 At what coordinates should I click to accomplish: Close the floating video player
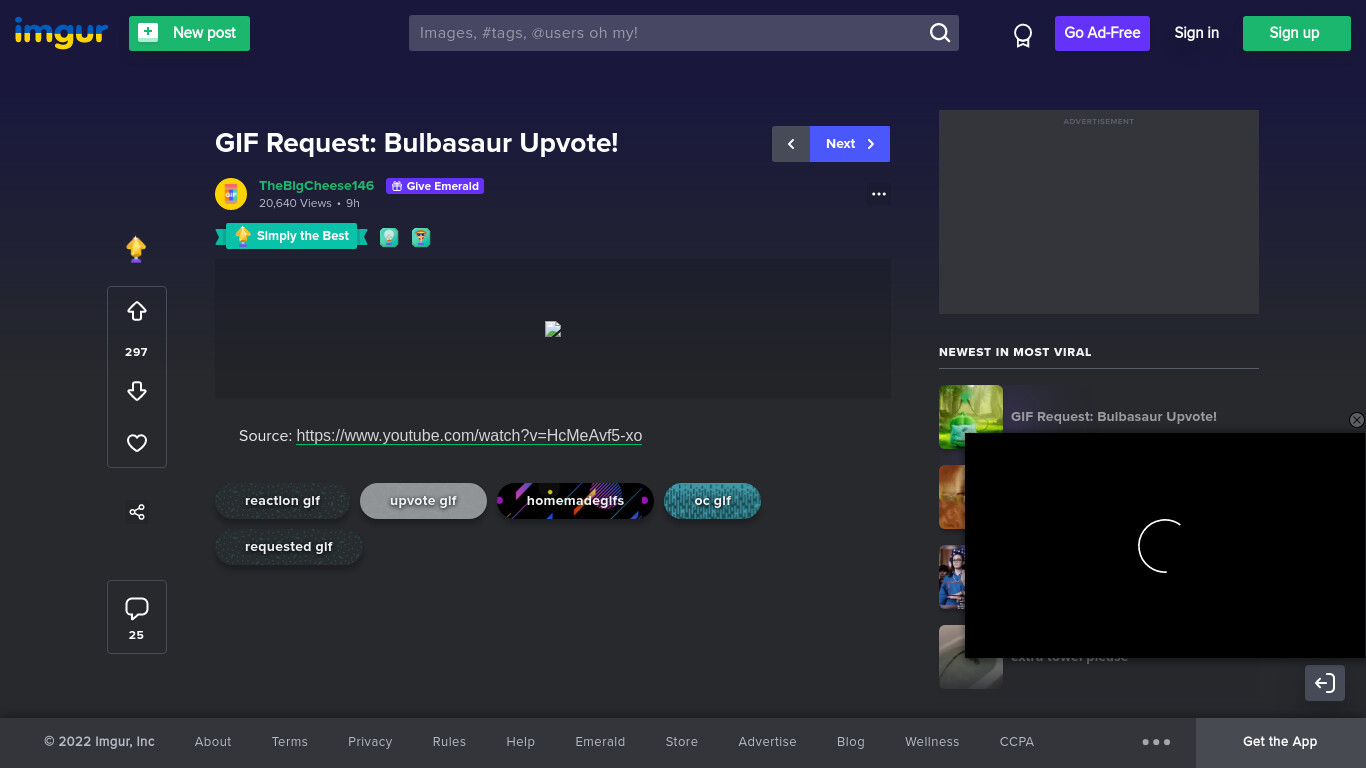pos(1357,420)
